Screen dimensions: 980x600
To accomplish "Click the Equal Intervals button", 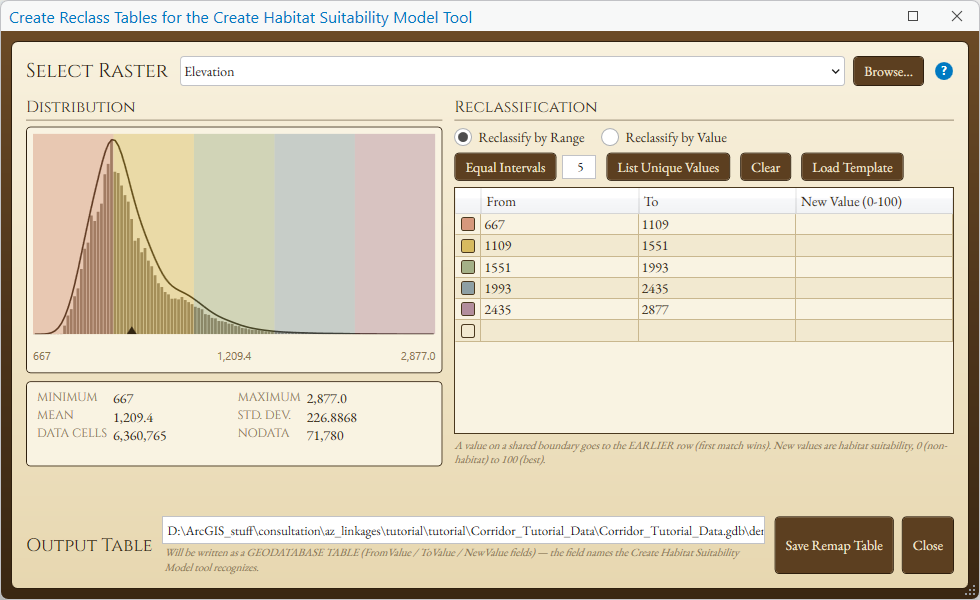I will pyautogui.click(x=506, y=168).
